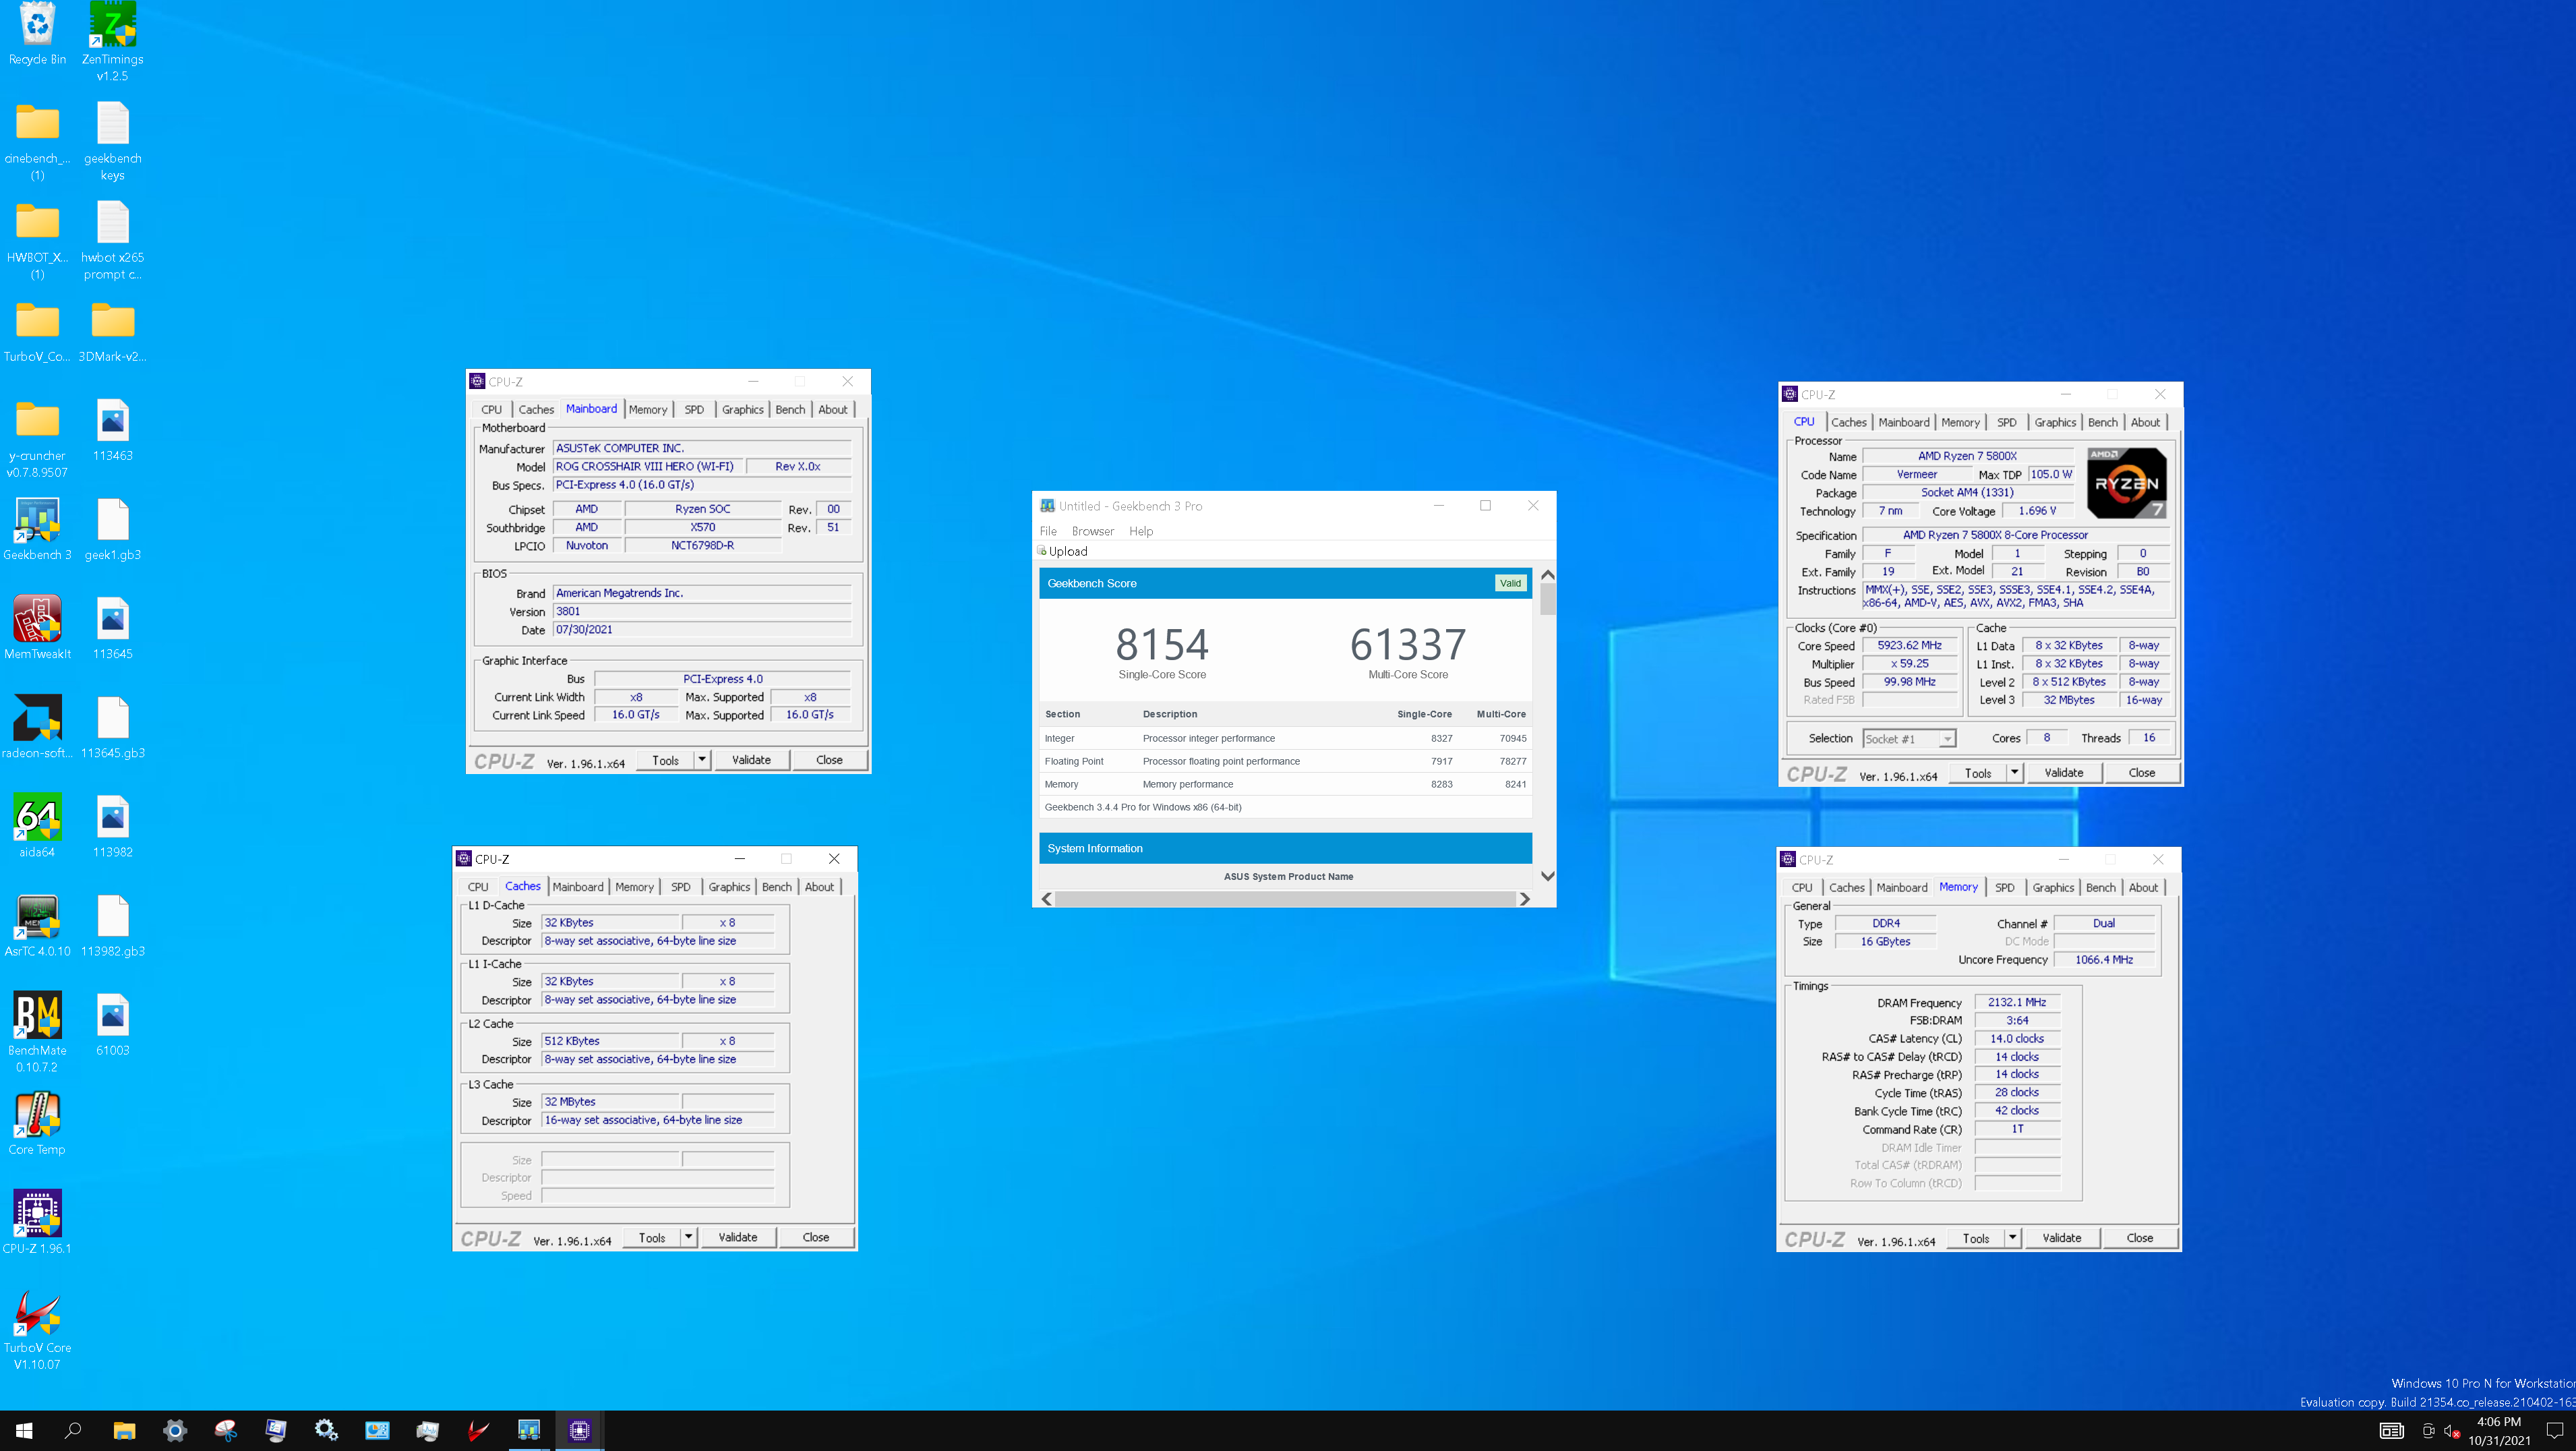Open the ZenTimings desktop shortcut
This screenshot has width=2576, height=1451.
112,40
